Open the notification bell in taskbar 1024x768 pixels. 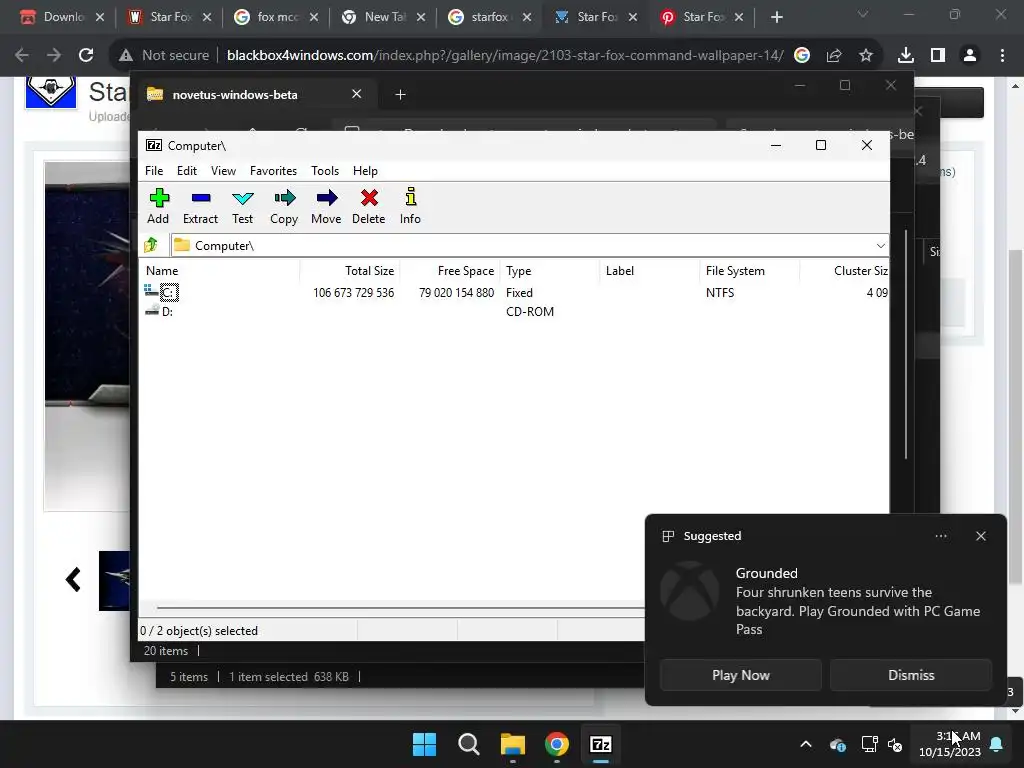tap(996, 744)
